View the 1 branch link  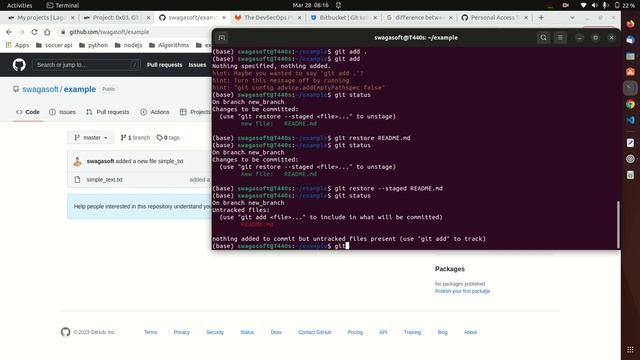135,138
